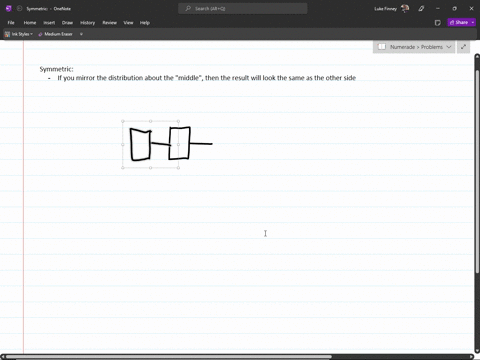Click the full page view expand icon
This screenshot has width=480, height=360.
point(463,47)
